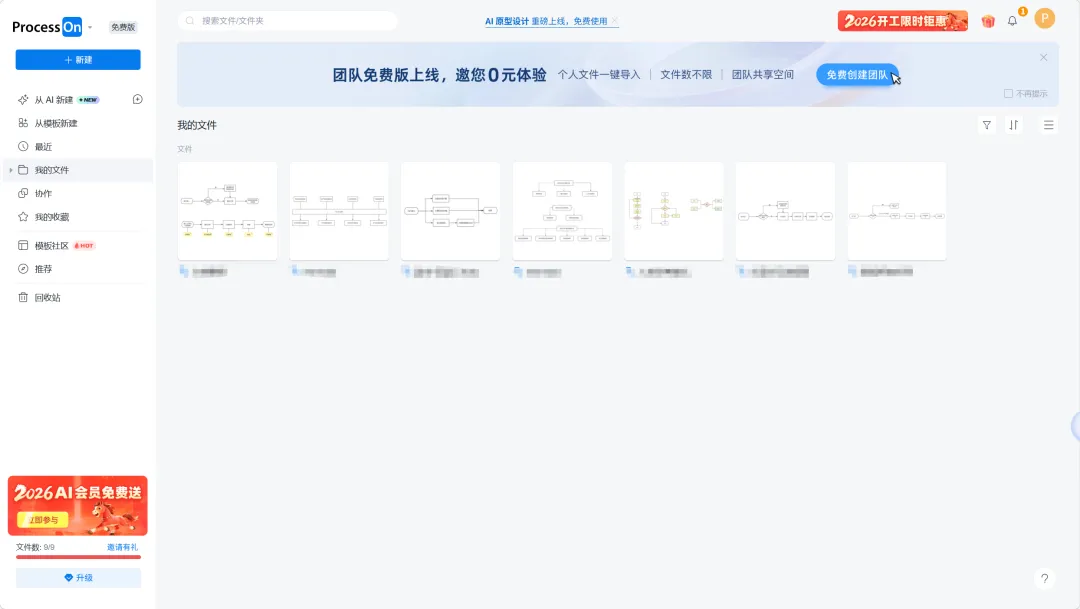Screen dimensions: 1080x609
Task: Switch to list view icon
Action: tap(1048, 125)
